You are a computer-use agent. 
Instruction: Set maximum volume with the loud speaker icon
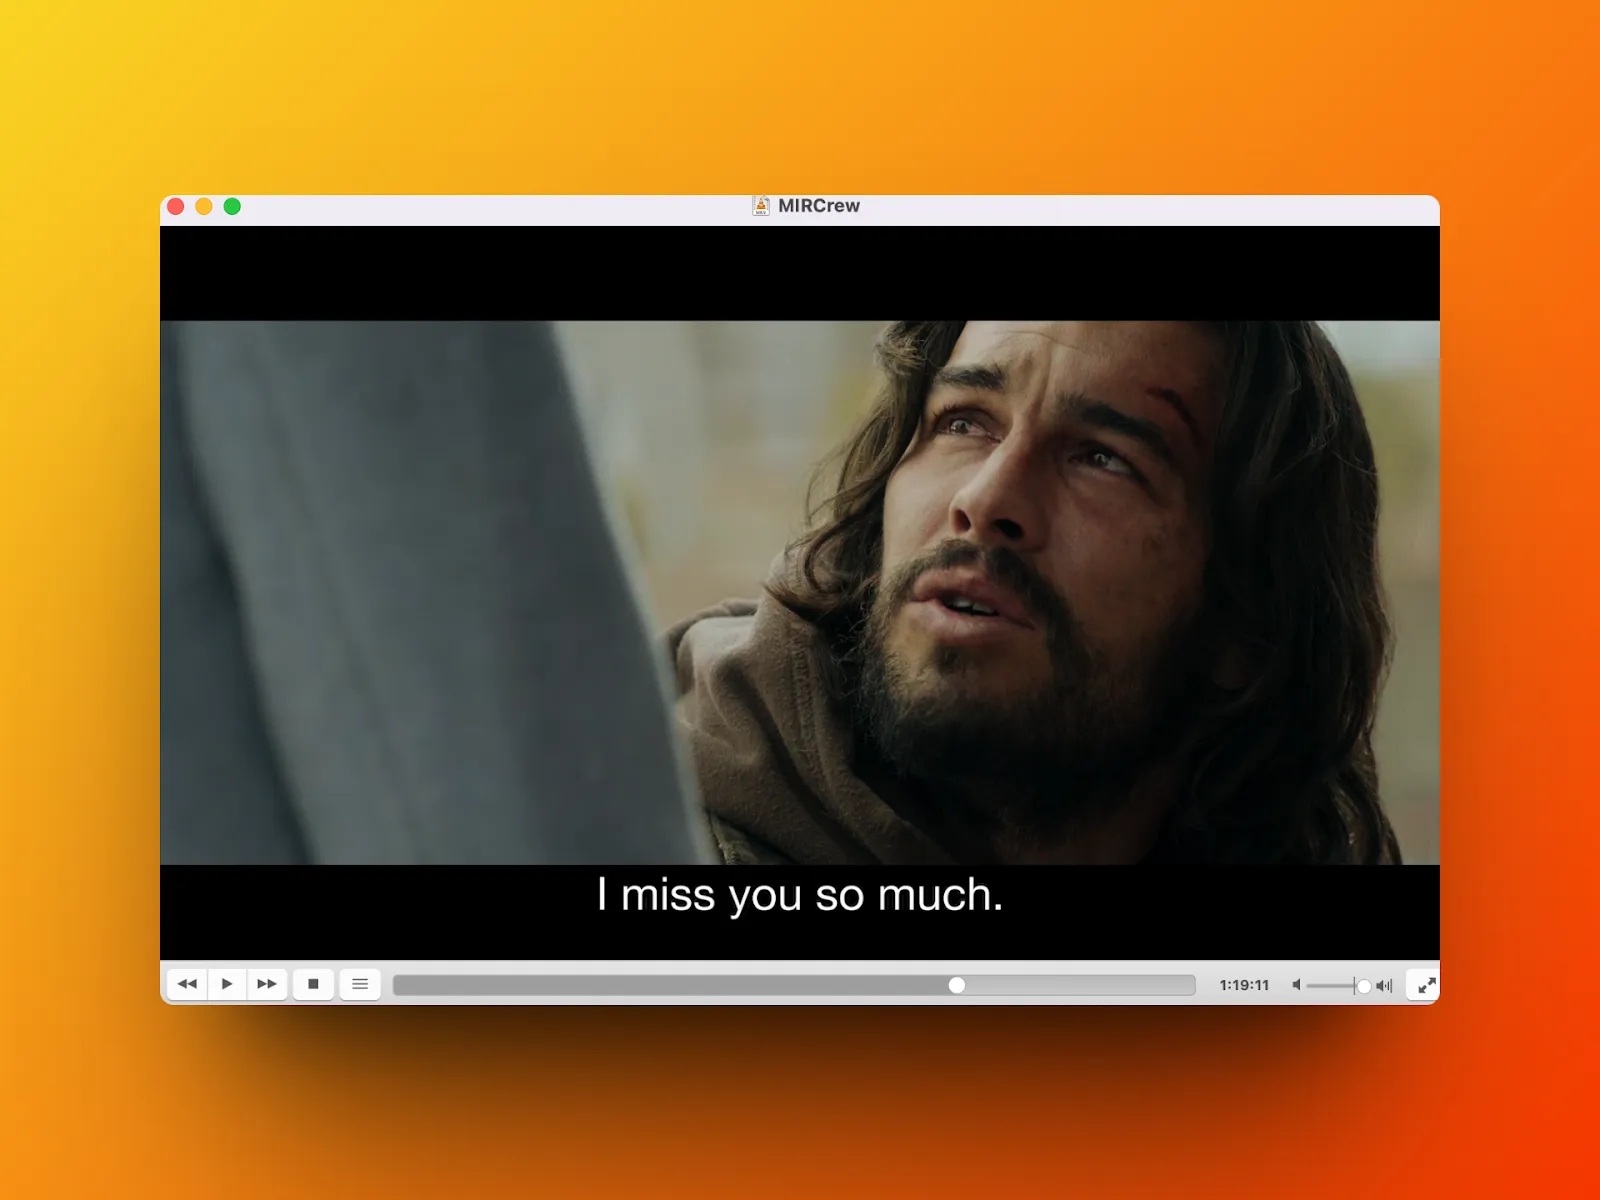pos(1384,985)
